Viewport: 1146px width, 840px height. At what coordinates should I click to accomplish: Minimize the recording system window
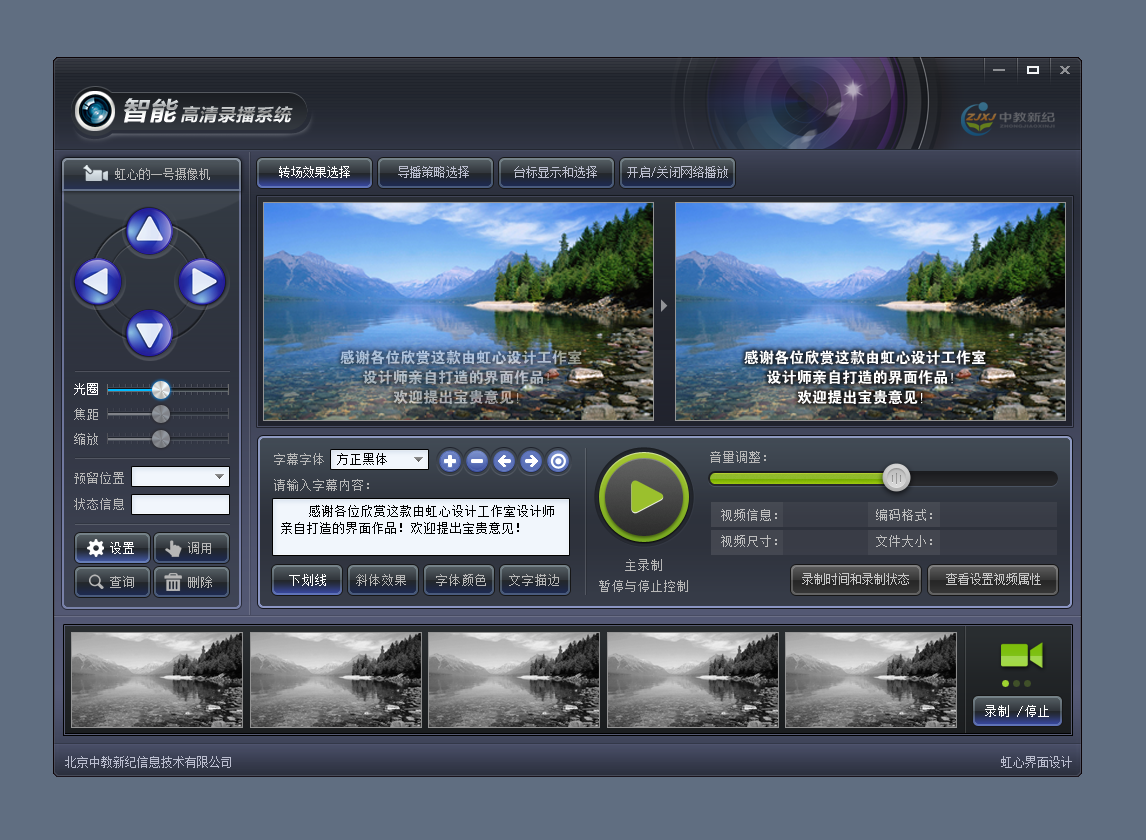click(999, 70)
